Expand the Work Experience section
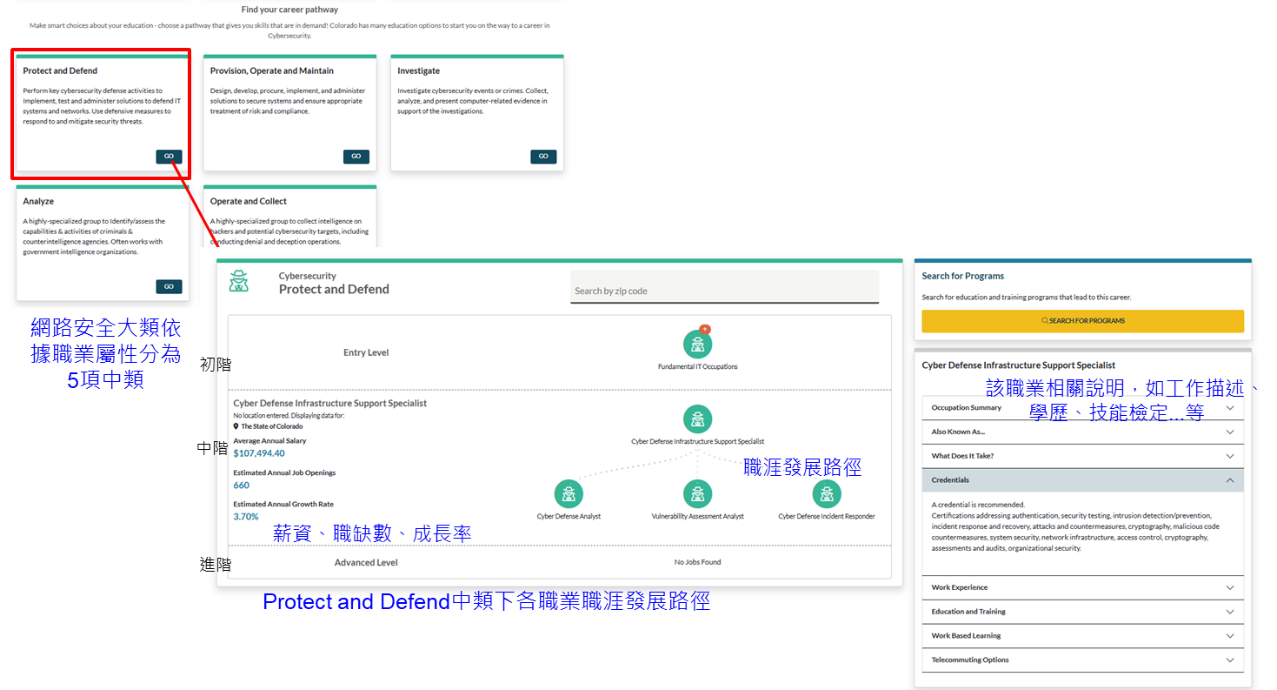The image size is (1277, 690). point(1082,588)
